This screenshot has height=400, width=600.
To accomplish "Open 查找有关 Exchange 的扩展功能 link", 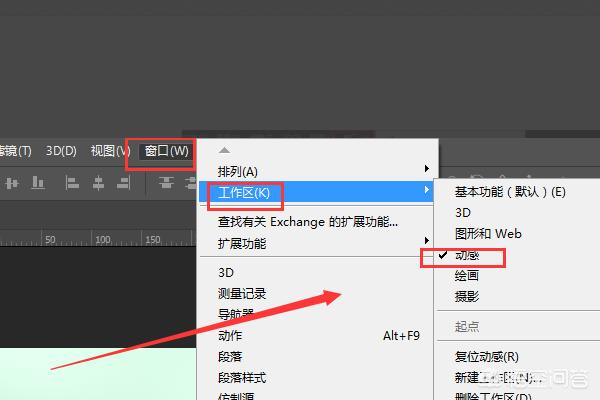I will (x=308, y=222).
